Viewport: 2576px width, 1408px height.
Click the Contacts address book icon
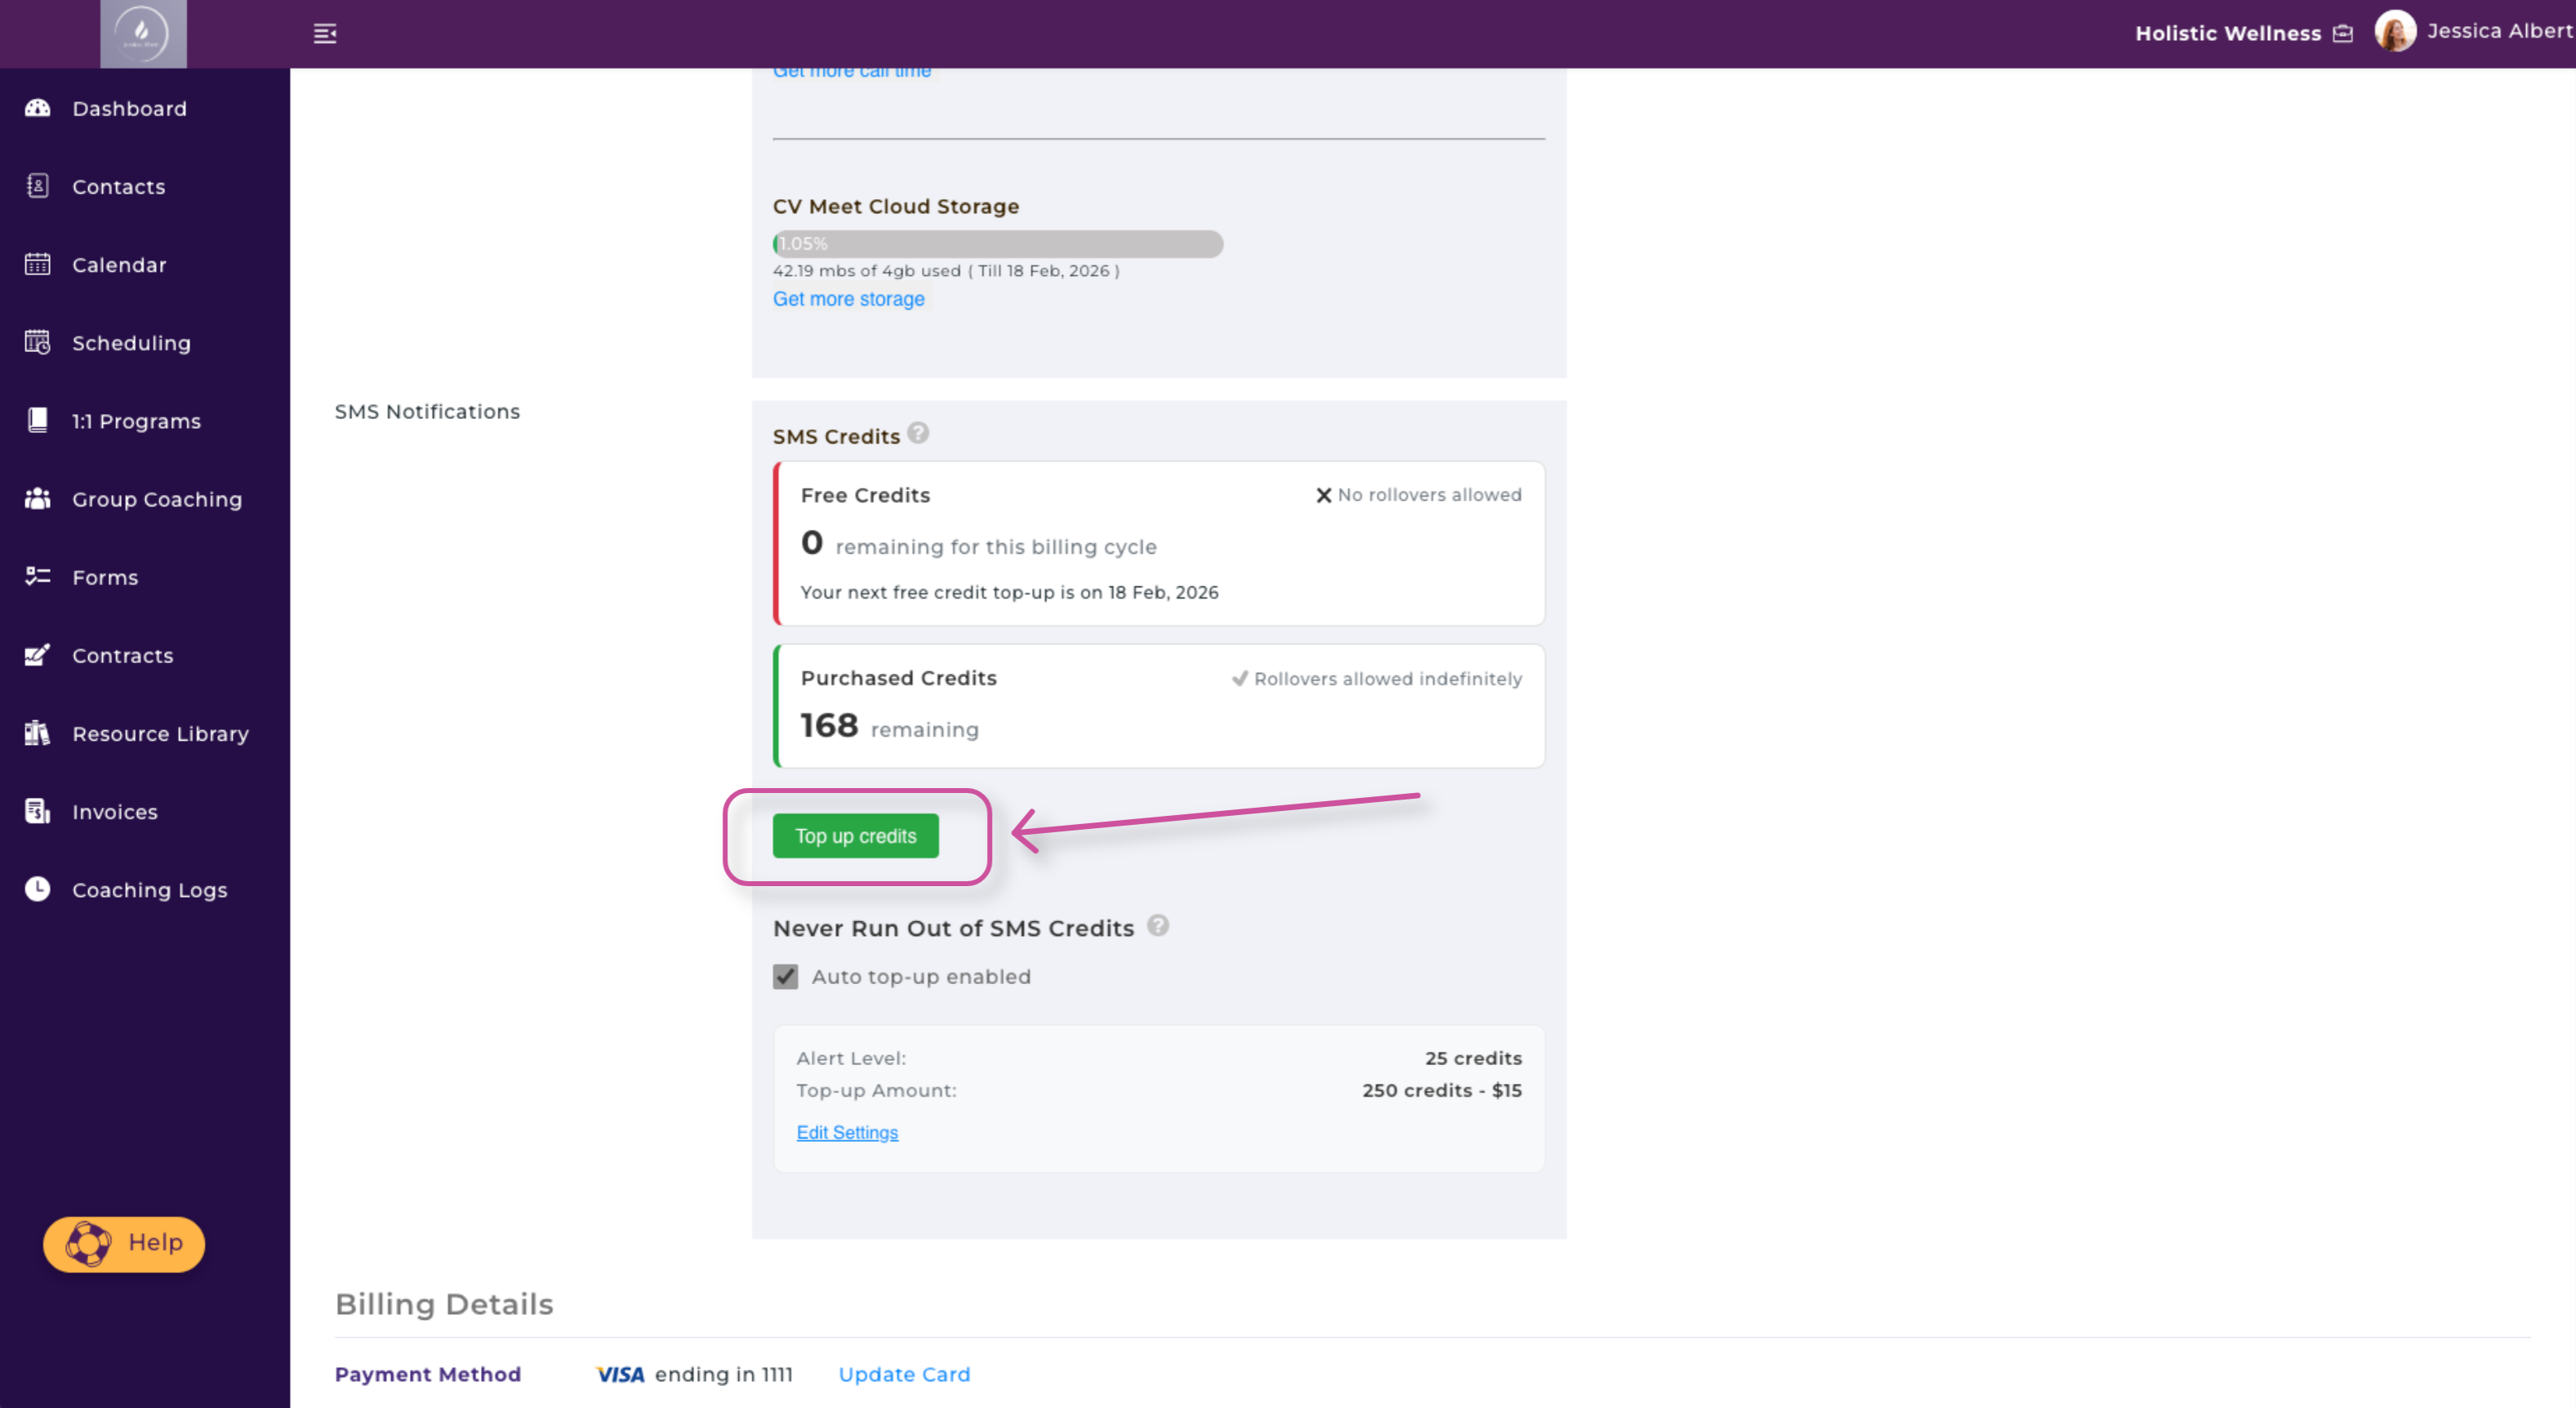tap(38, 186)
